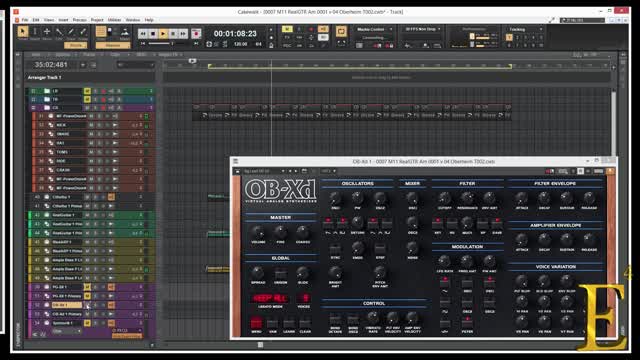Click the amplifier envelope RELEASE knob
The width and height of the screenshot is (640, 360).
click(589, 240)
